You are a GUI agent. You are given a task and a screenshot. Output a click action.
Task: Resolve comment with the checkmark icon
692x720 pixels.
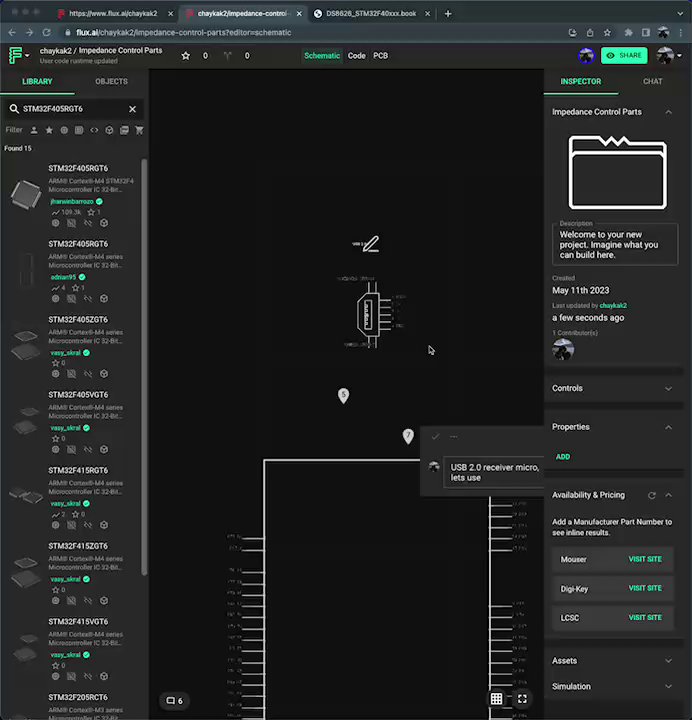(435, 437)
